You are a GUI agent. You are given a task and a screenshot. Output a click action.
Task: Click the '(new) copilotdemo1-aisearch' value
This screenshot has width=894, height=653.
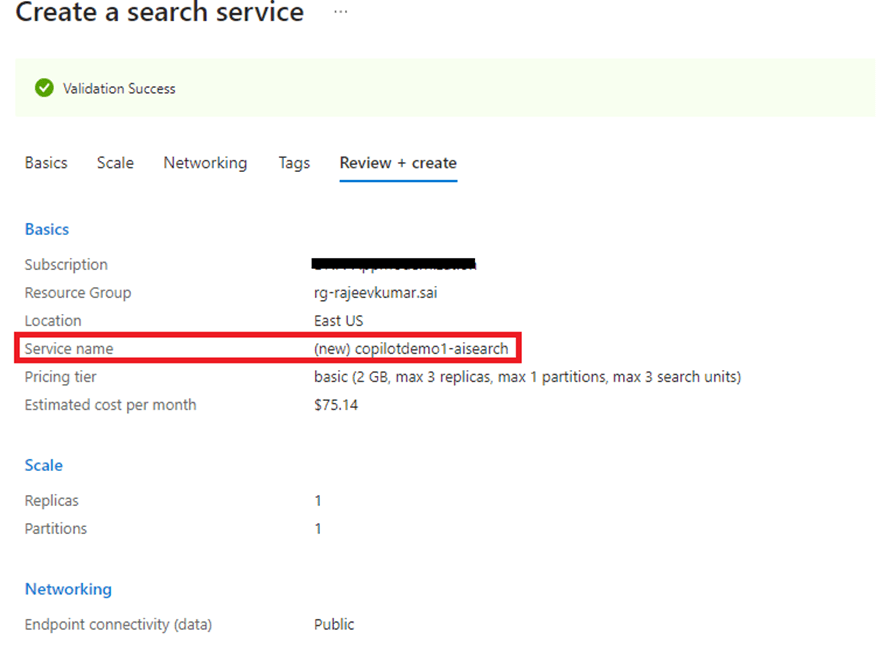pos(411,348)
